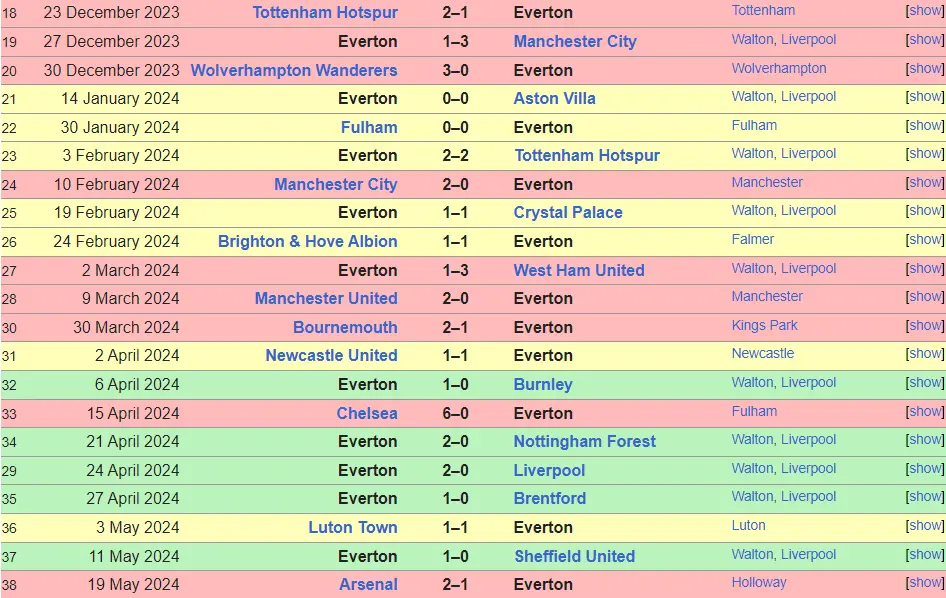The image size is (946, 598).
Task: Show details of Everton vs Manchester City match
Action: 925,40
